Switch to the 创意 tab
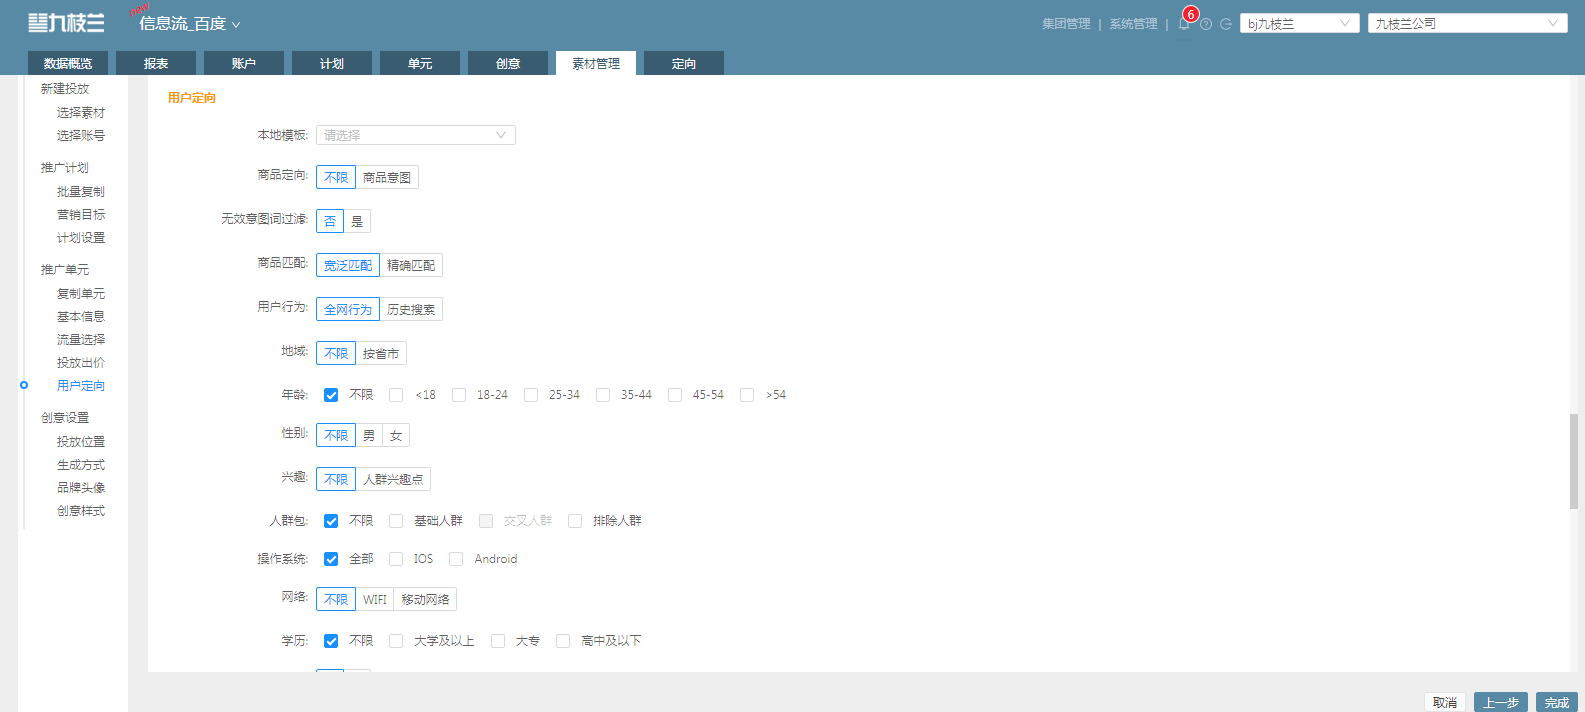1585x712 pixels. click(x=508, y=63)
